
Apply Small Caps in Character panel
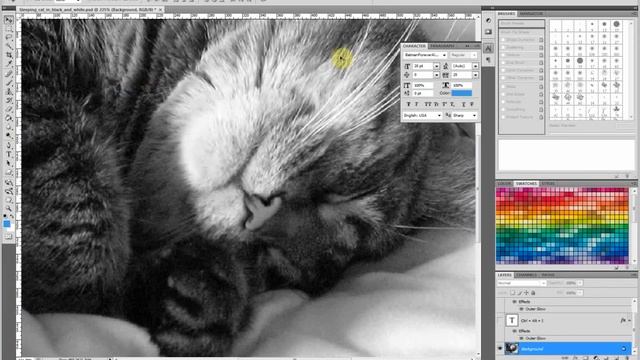(x=436, y=104)
